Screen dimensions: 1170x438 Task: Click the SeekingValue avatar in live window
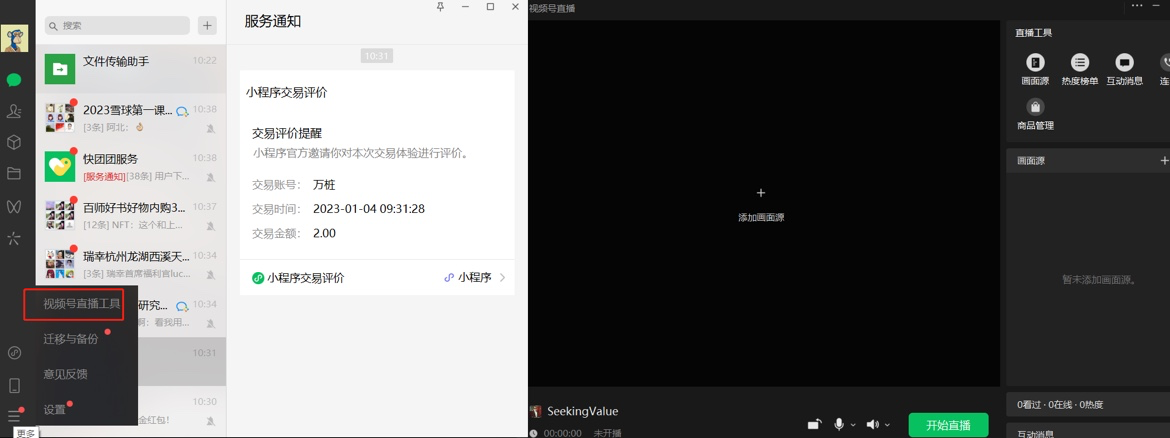535,411
